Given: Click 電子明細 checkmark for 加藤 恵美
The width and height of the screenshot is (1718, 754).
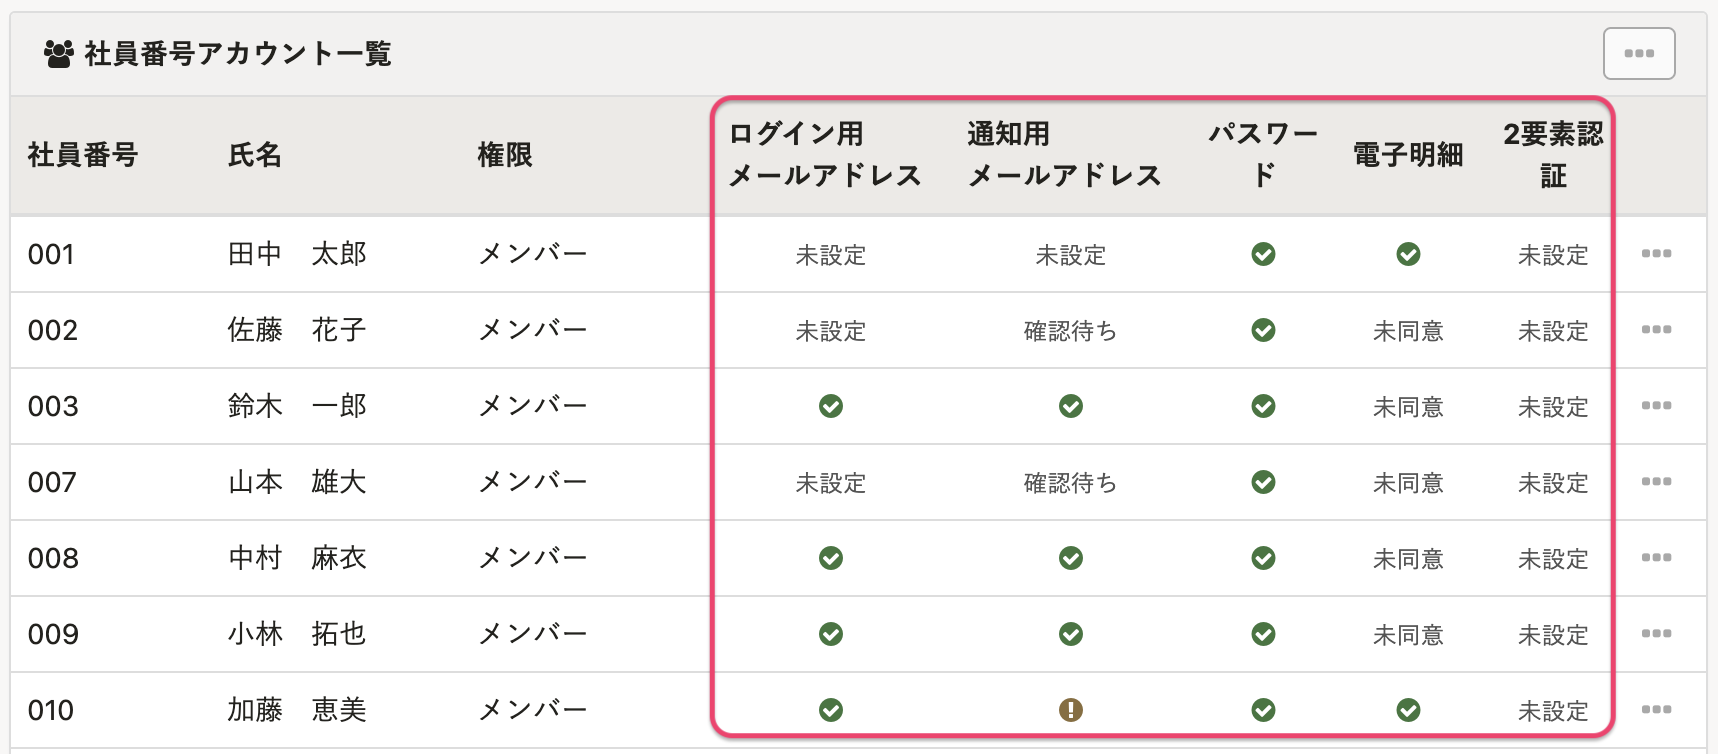Looking at the screenshot, I should pos(1408,710).
